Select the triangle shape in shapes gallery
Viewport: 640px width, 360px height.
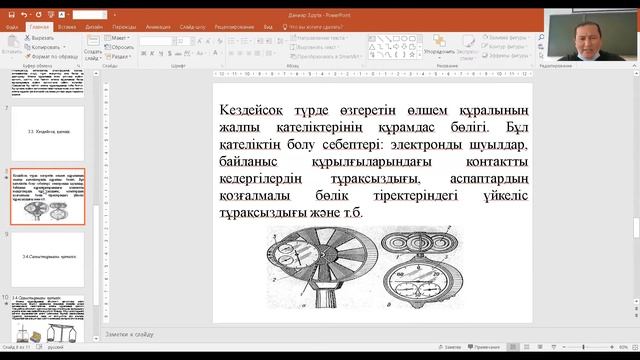pyautogui.click(x=372, y=47)
